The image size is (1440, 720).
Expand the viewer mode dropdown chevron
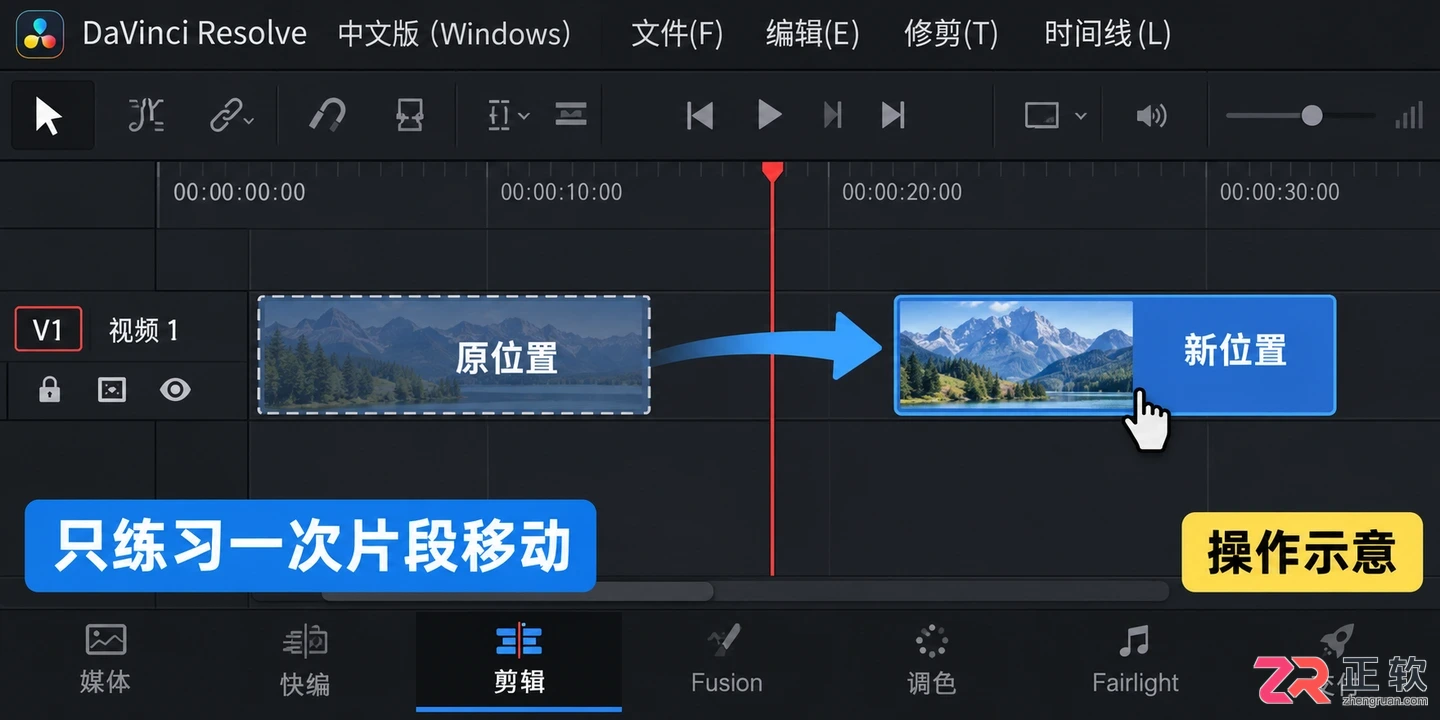(x=1081, y=116)
